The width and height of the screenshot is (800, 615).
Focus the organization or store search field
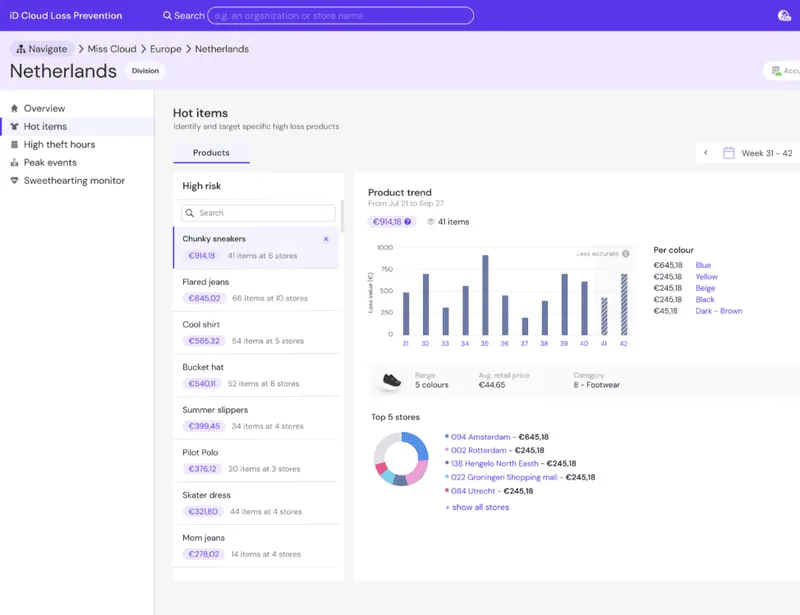(340, 16)
